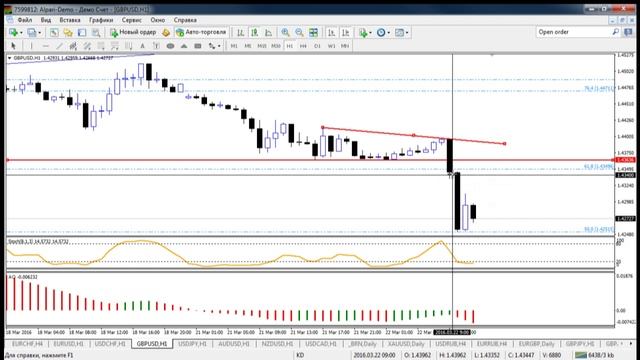This screenshot has height=360, width=640.
Task: Select the Ellipse shape tool
Action: point(170,46)
